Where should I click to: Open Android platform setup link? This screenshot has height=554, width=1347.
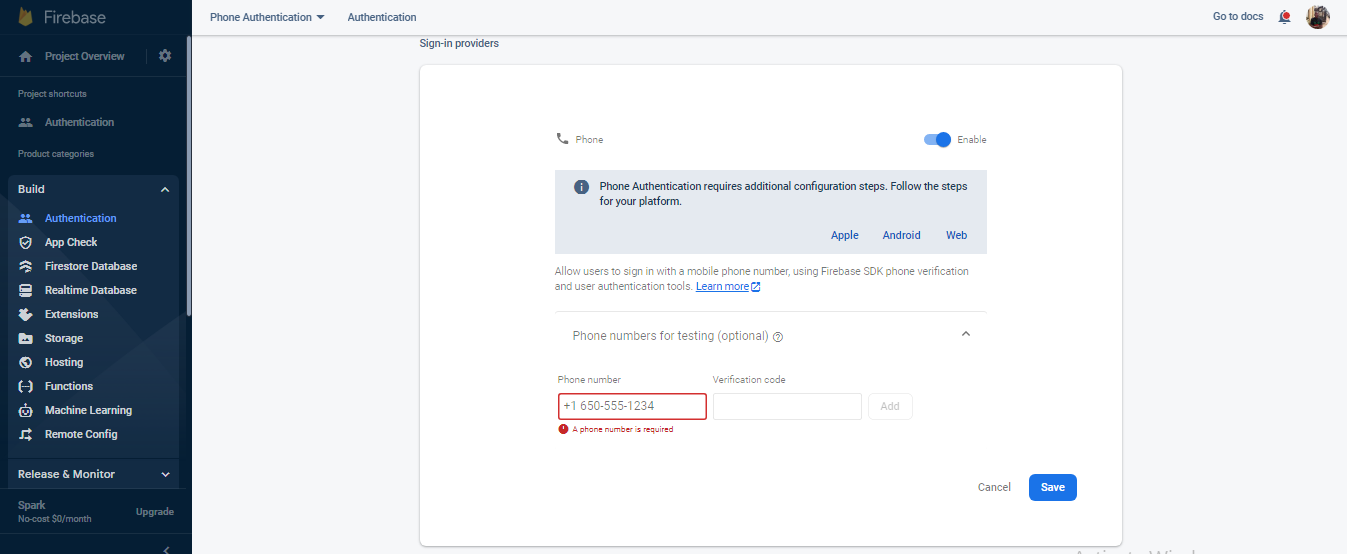901,235
